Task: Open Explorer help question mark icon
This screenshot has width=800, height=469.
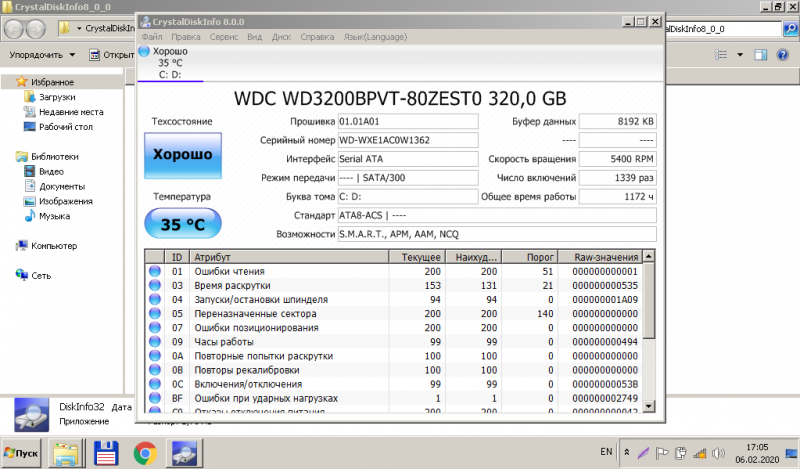Action: coord(783,55)
